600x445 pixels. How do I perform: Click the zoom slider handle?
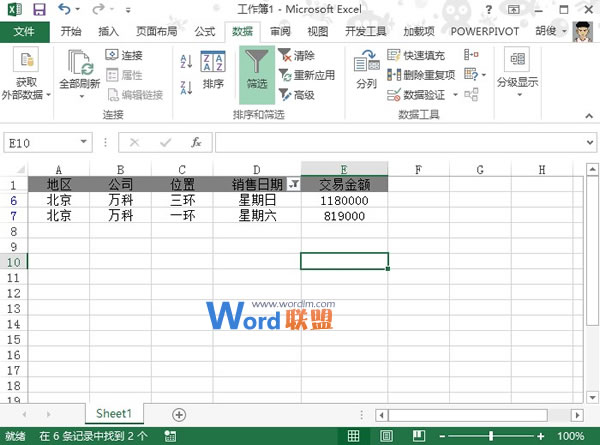[491, 436]
